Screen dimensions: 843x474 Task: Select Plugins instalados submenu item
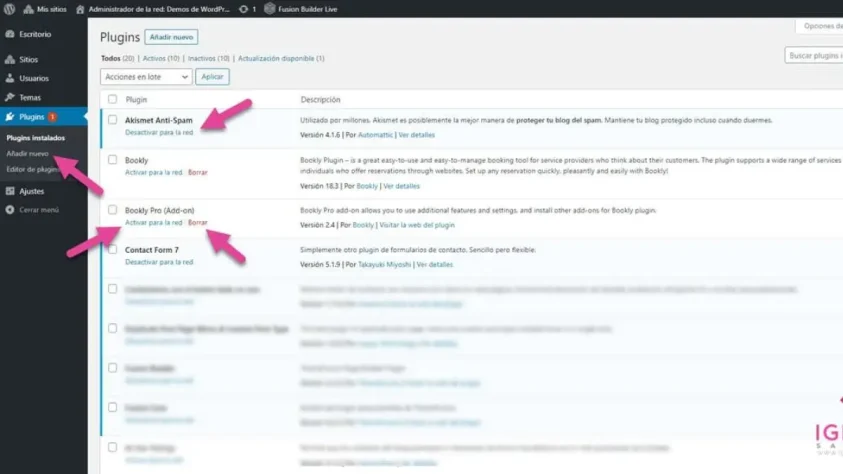pyautogui.click(x=35, y=138)
